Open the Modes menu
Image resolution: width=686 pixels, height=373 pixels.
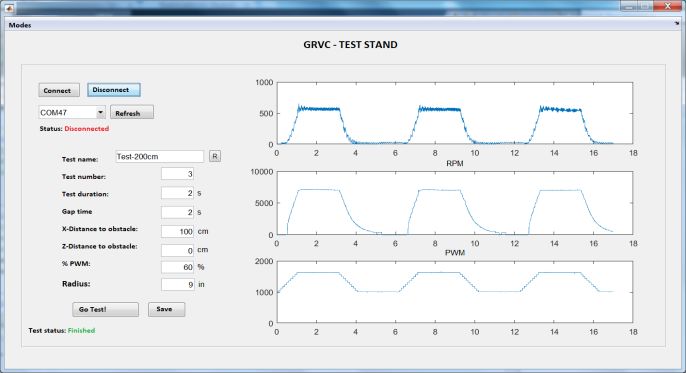[20, 25]
